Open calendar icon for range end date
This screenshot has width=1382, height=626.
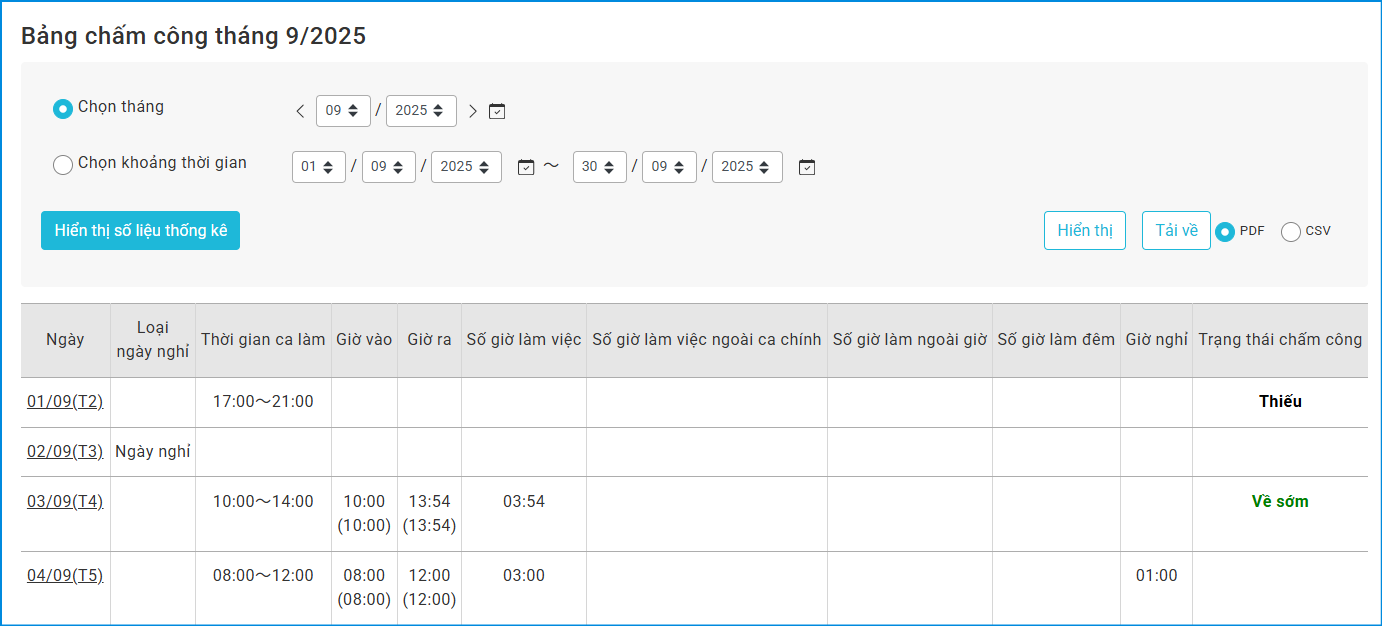point(807,167)
